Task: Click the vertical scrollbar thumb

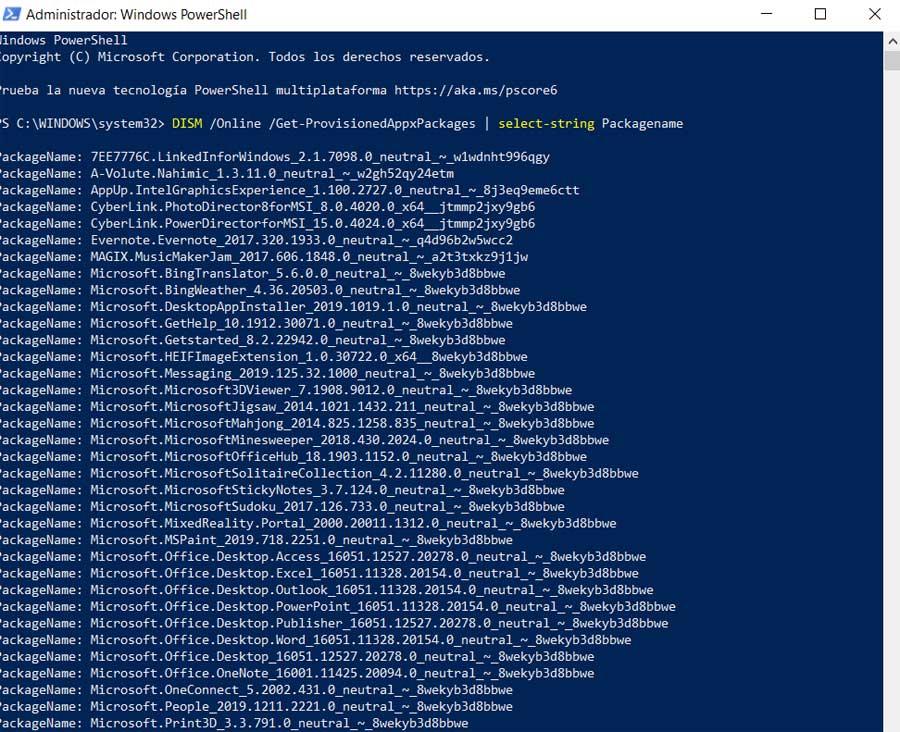Action: tap(892, 60)
